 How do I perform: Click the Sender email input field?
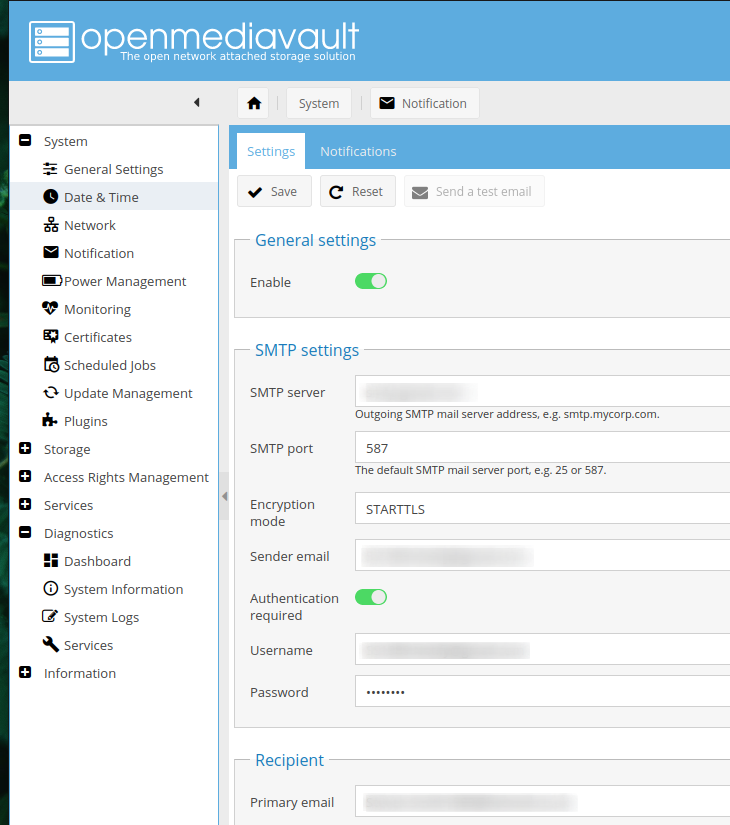[542, 556]
